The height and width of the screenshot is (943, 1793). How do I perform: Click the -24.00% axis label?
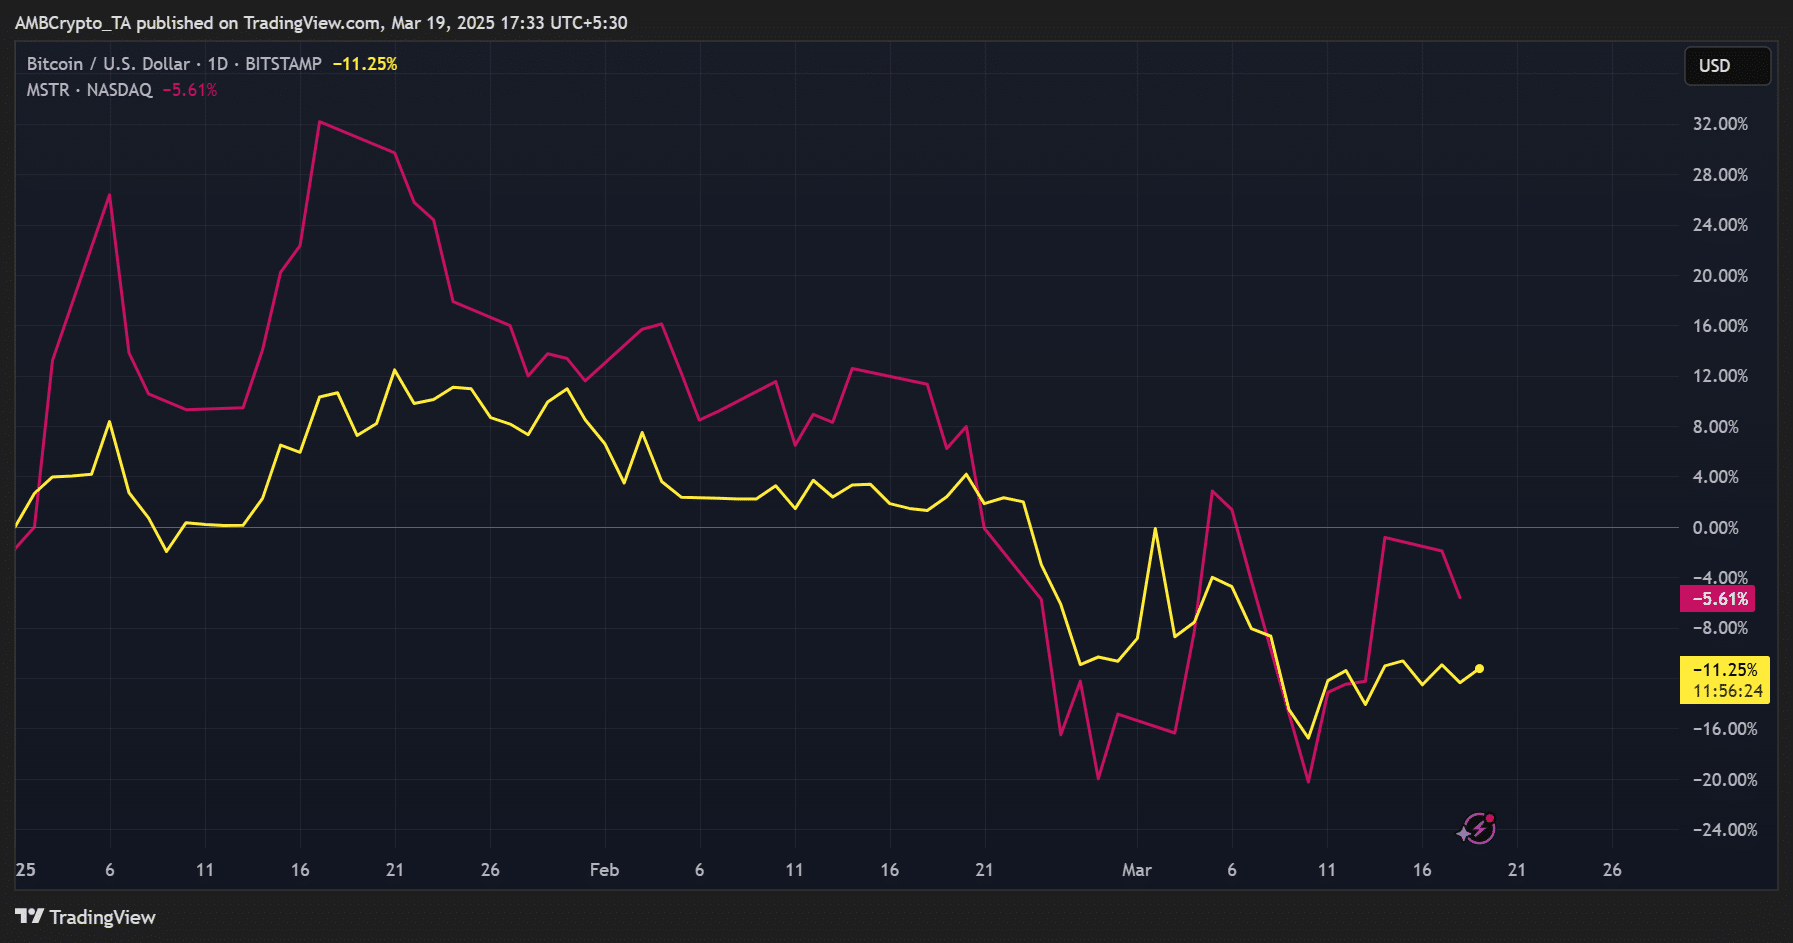click(x=1725, y=830)
